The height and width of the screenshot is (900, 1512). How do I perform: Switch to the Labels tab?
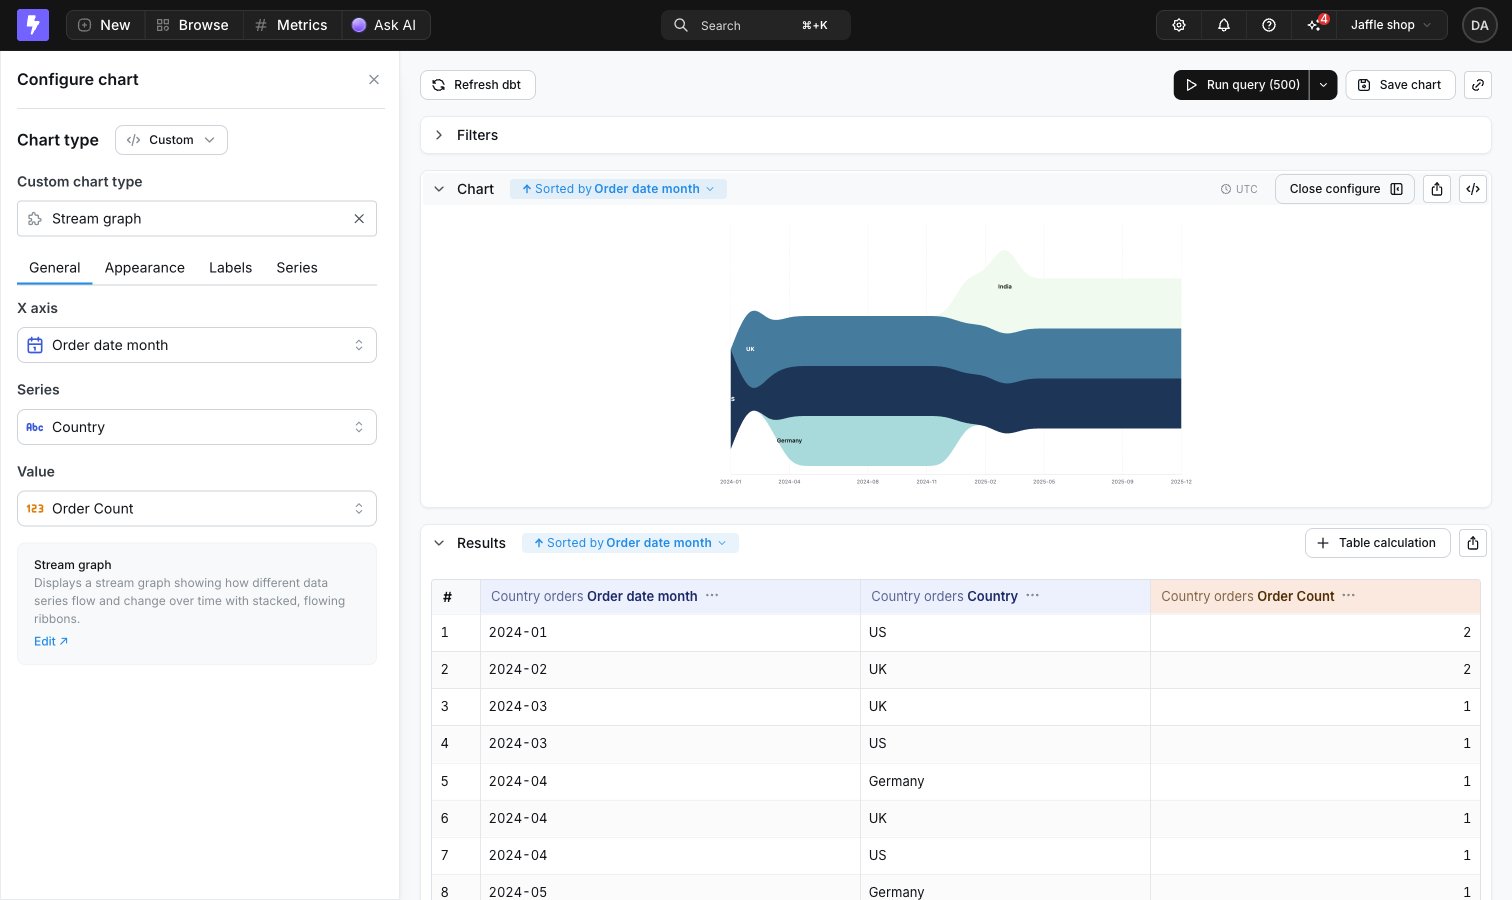click(230, 268)
